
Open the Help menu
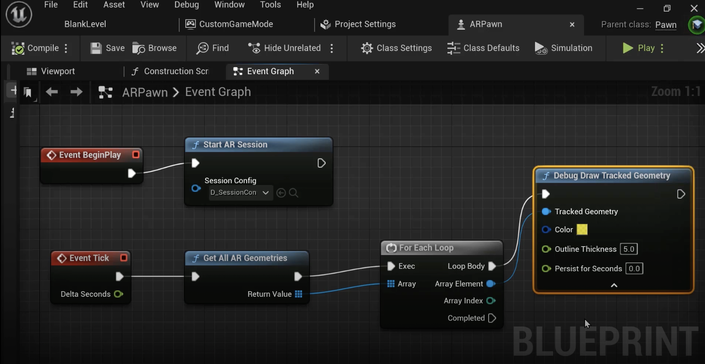[305, 5]
